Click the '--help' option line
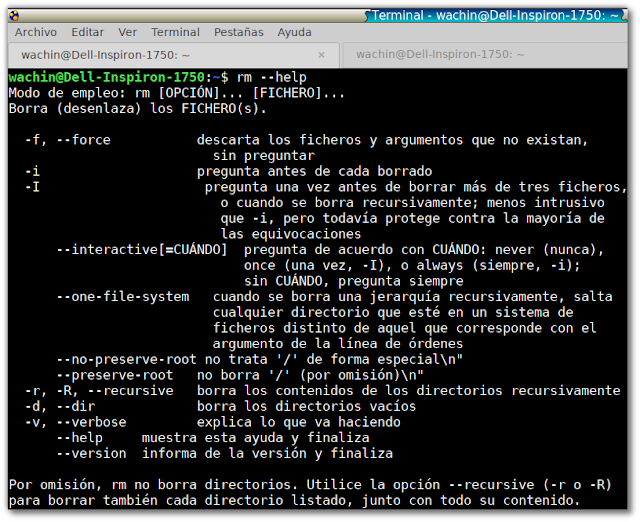This screenshot has width=640, height=522. (x=213, y=438)
